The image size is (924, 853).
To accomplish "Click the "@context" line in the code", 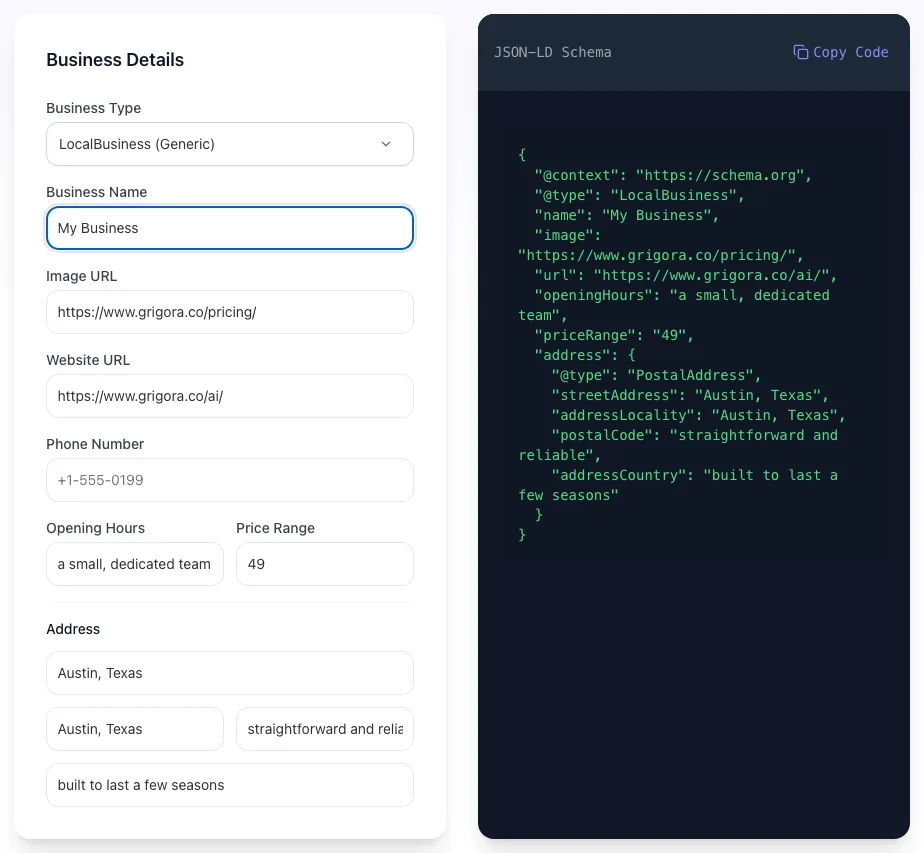I will [x=673, y=176].
